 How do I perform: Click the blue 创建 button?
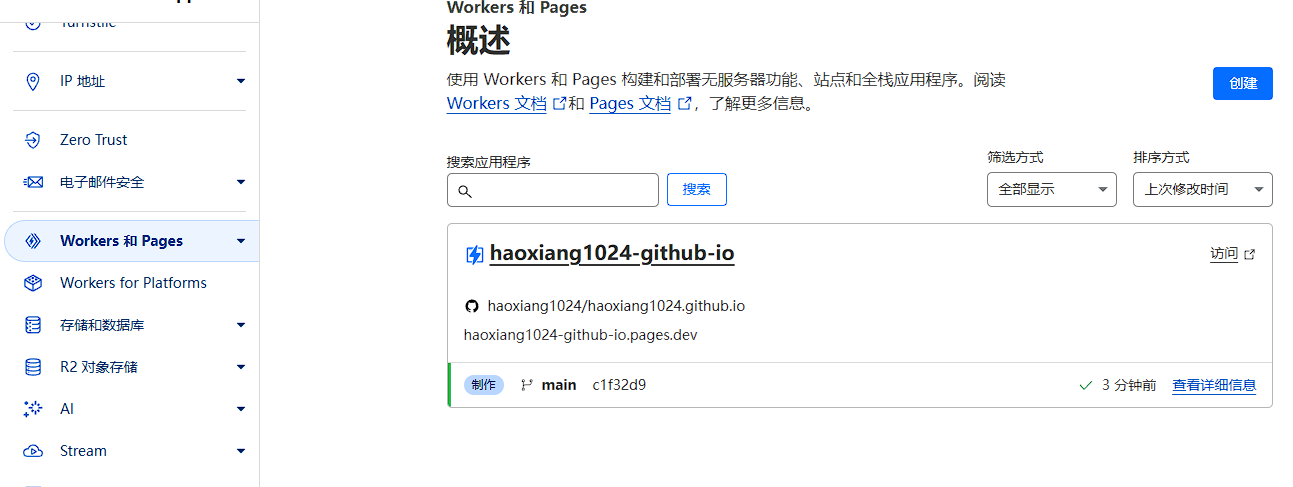1243,83
